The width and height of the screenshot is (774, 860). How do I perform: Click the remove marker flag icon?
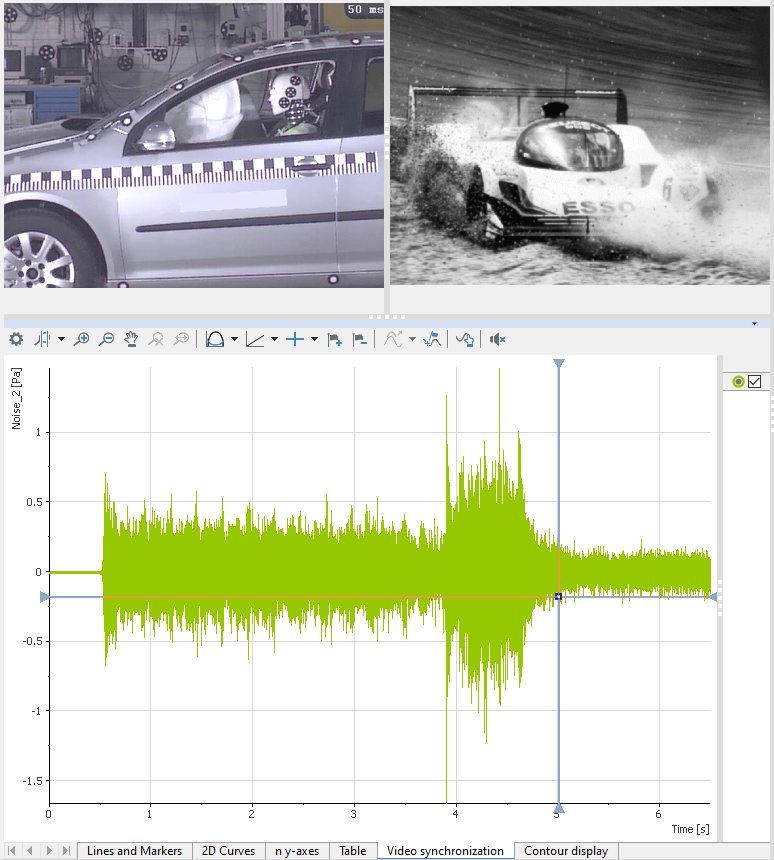point(360,340)
